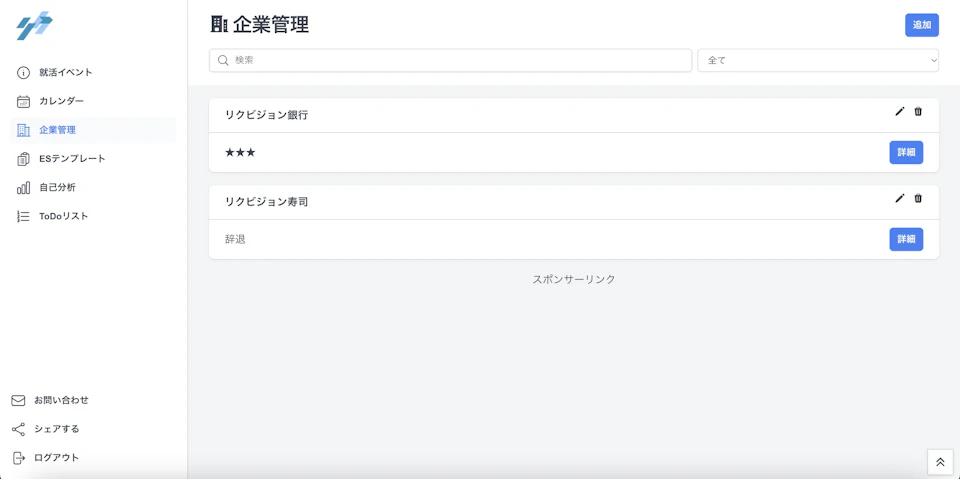Click the bar chart icon beside 自己分析
The height and width of the screenshot is (479, 960).
pyautogui.click(x=23, y=188)
